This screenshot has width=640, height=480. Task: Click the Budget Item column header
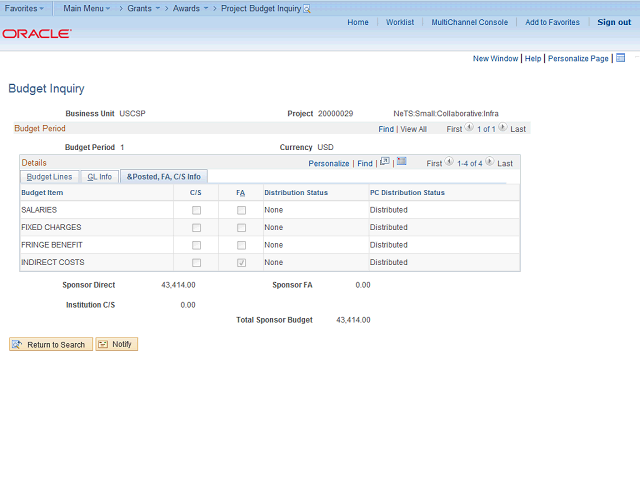pos(42,192)
